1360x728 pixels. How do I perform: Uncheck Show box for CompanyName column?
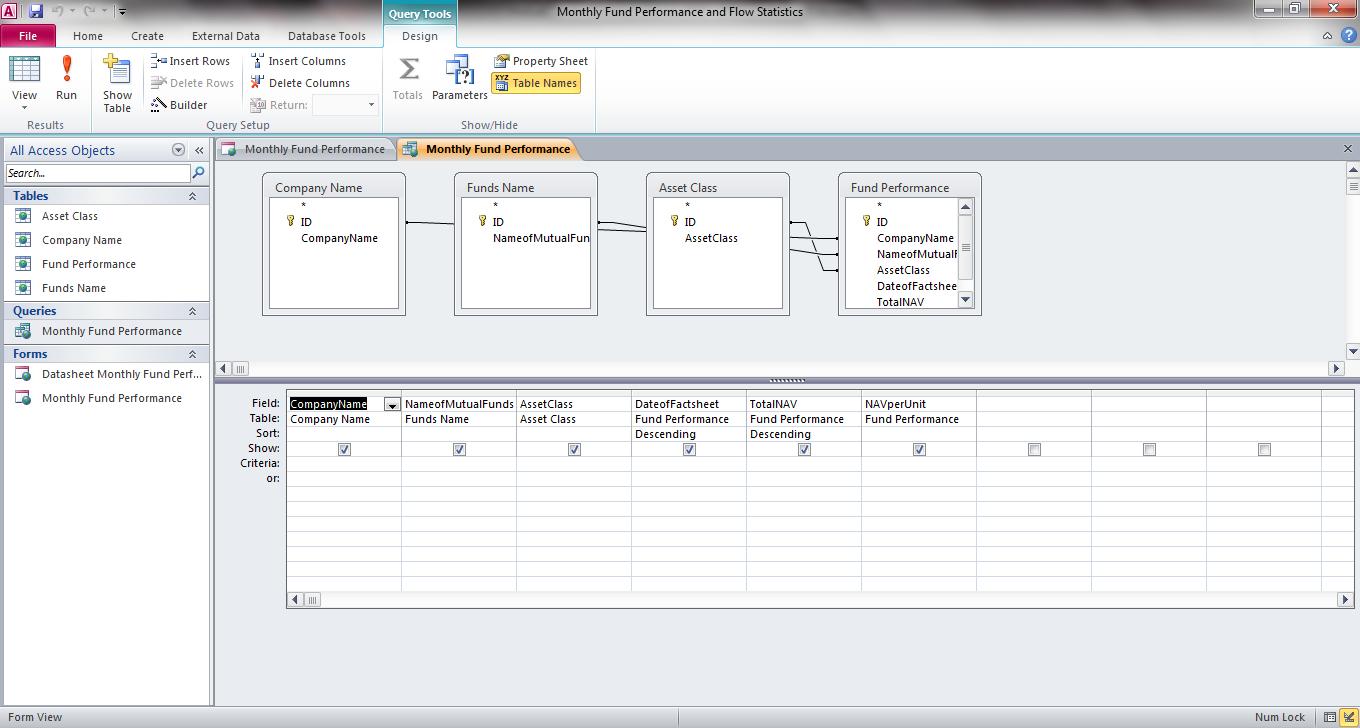click(x=344, y=449)
